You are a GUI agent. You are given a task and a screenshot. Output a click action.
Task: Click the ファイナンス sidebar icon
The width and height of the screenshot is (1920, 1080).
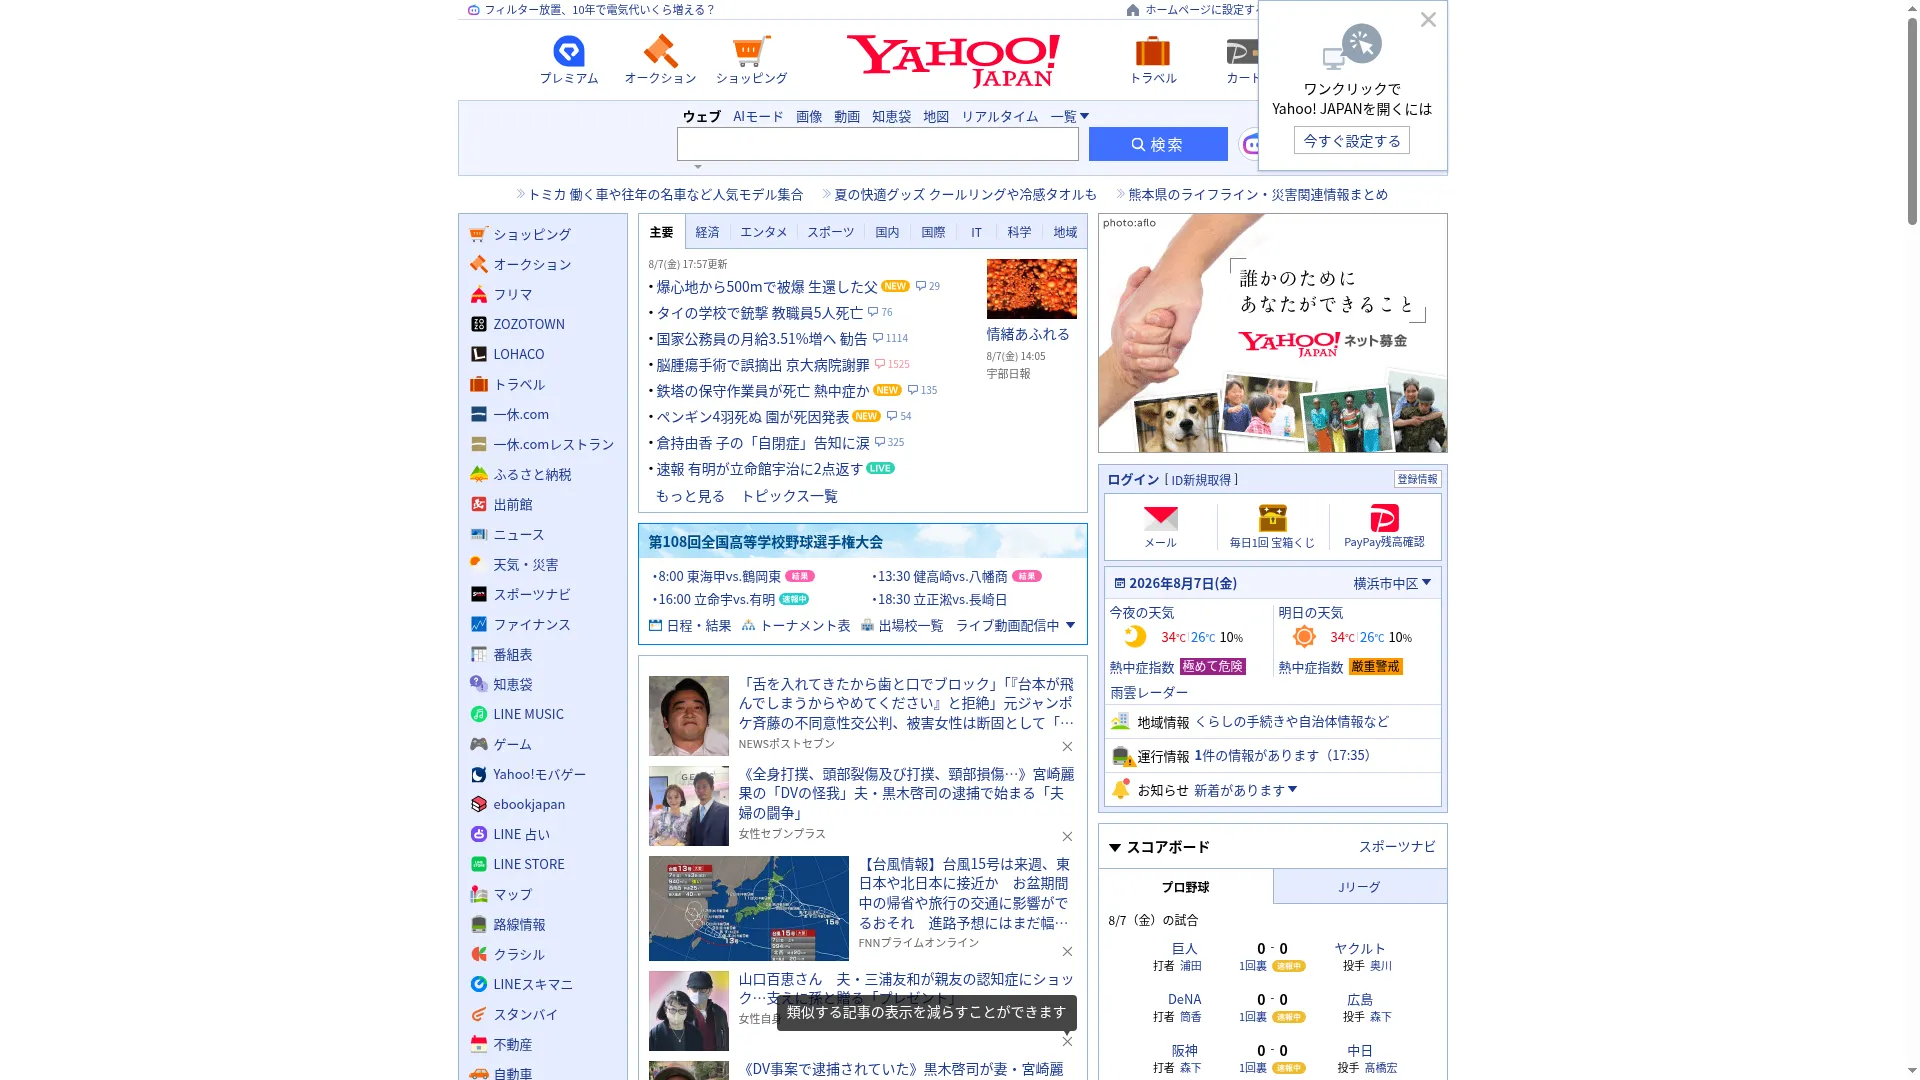point(479,624)
